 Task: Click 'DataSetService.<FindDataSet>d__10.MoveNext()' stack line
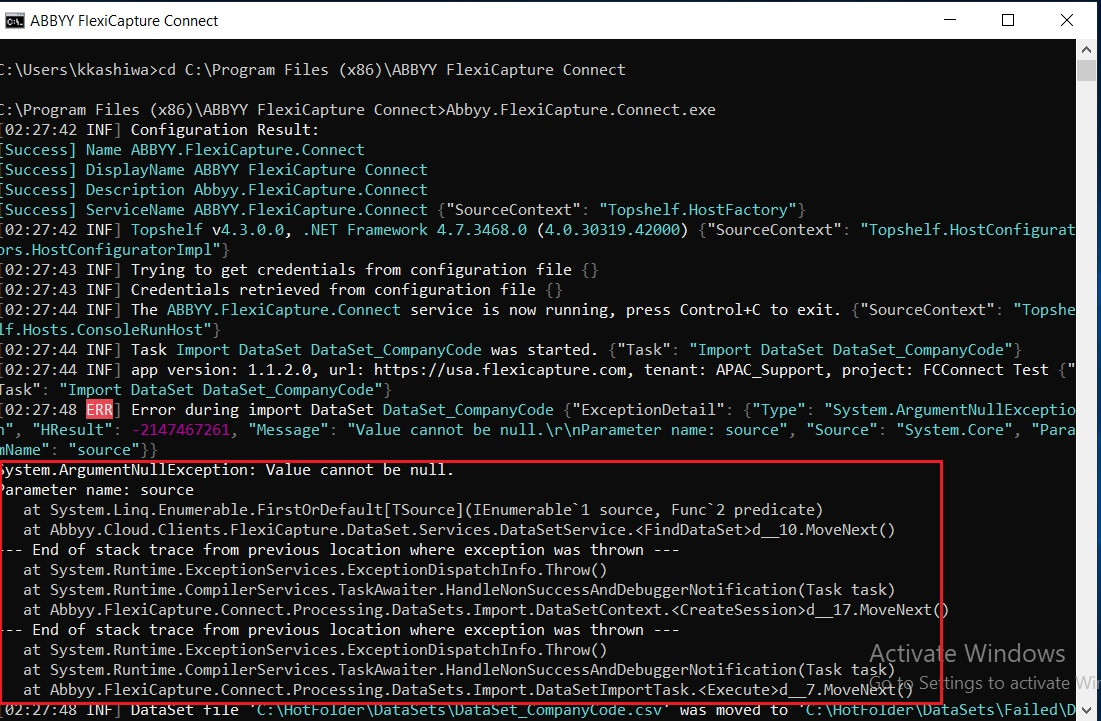point(459,530)
